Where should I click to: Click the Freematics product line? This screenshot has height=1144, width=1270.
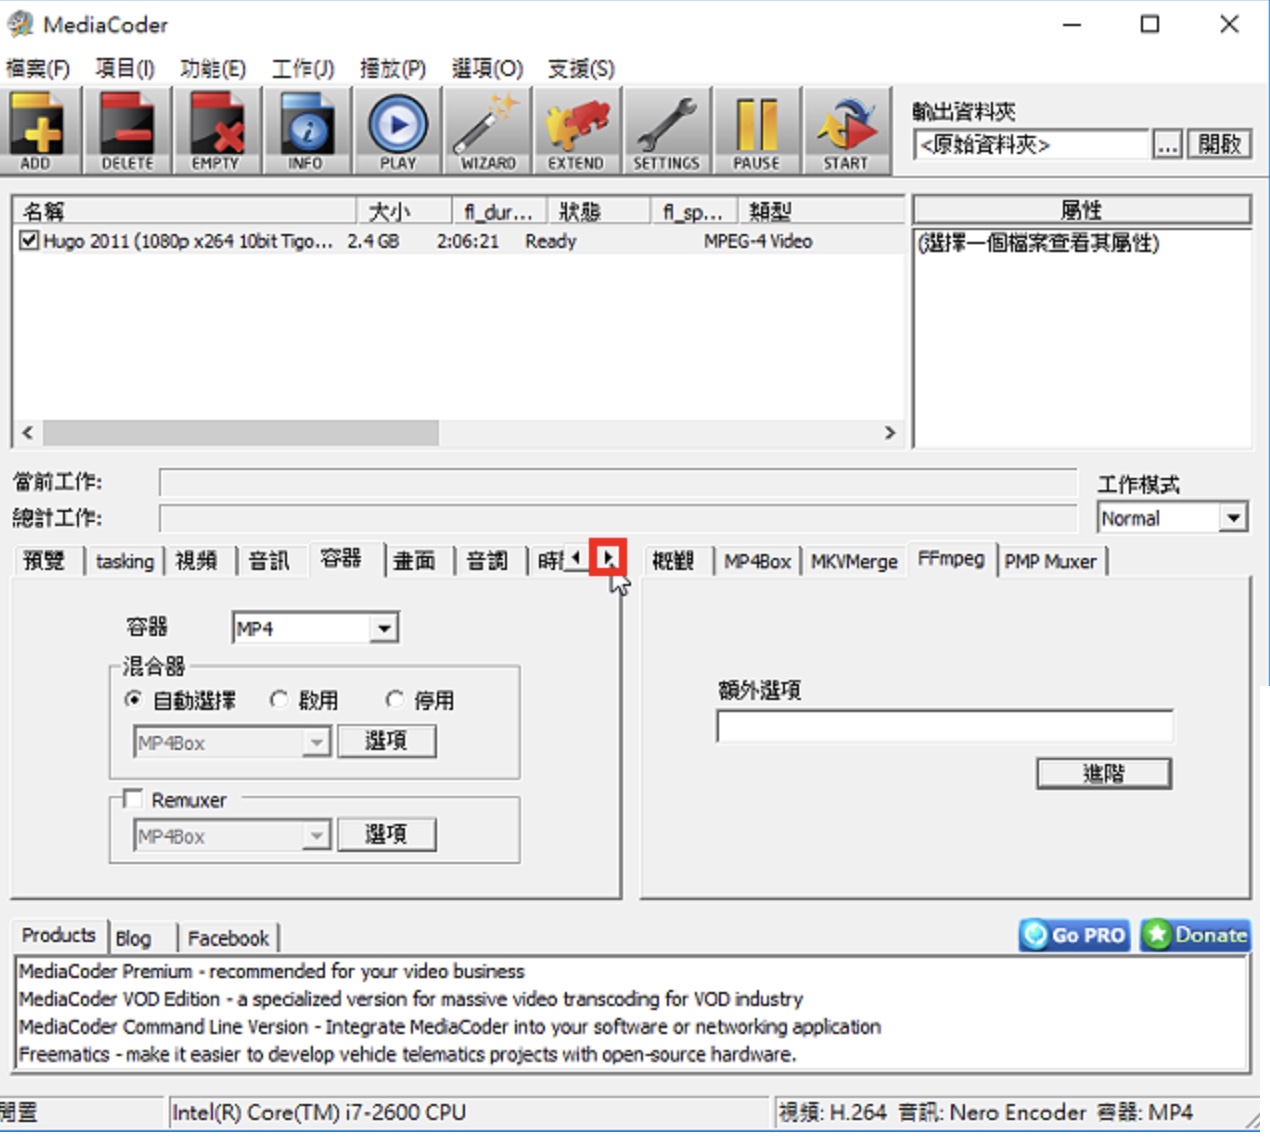pyautogui.click(x=408, y=1055)
